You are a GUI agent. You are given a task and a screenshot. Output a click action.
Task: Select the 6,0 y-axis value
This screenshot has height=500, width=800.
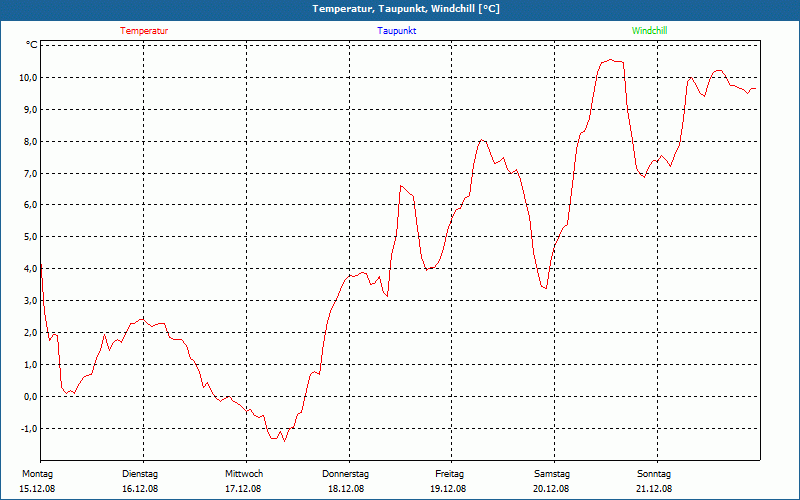[x=31, y=205]
